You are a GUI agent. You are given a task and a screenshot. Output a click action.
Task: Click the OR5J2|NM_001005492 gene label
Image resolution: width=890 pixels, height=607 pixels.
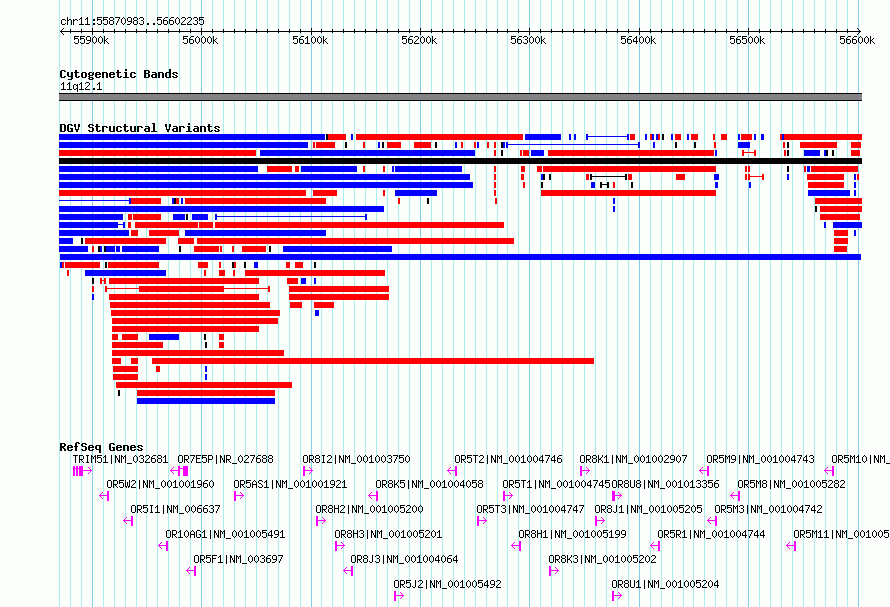point(447,584)
